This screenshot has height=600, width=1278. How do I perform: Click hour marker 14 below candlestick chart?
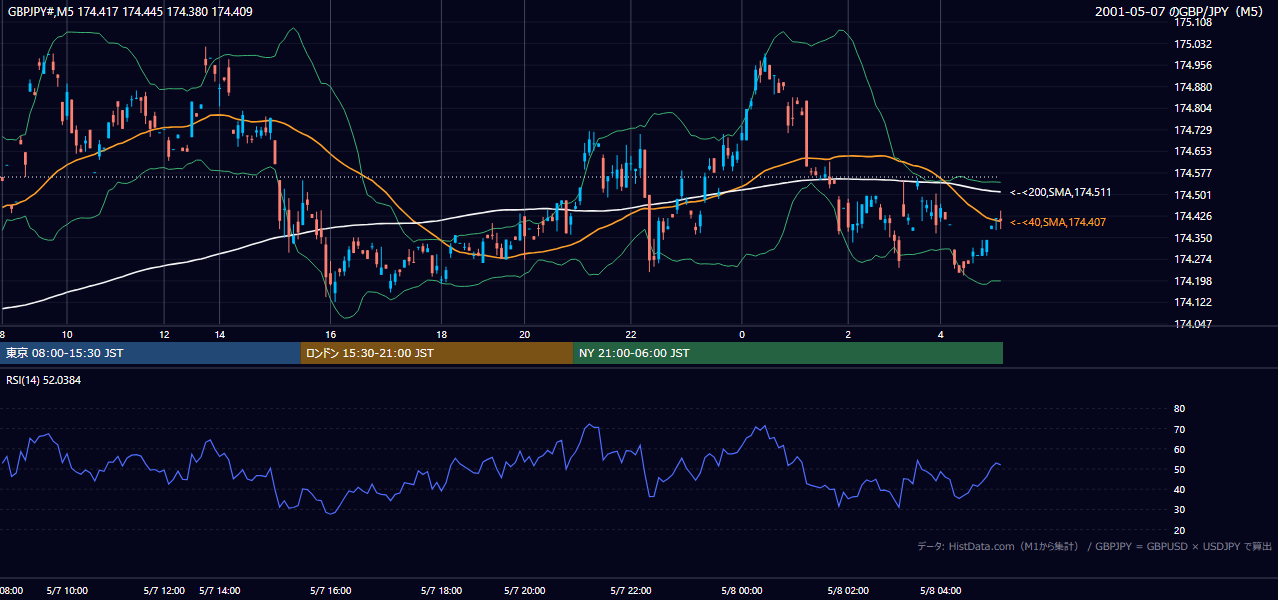[x=219, y=334]
